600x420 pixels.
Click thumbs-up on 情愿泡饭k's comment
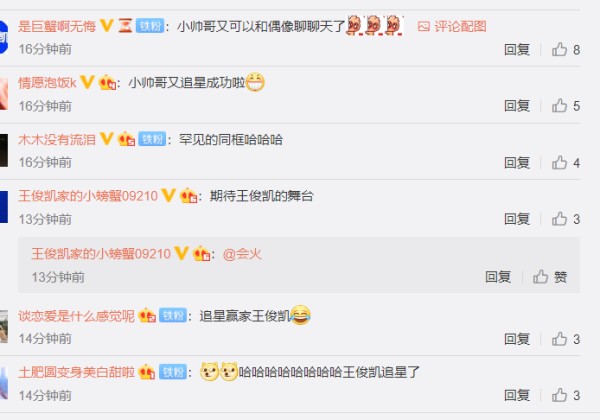pos(566,106)
